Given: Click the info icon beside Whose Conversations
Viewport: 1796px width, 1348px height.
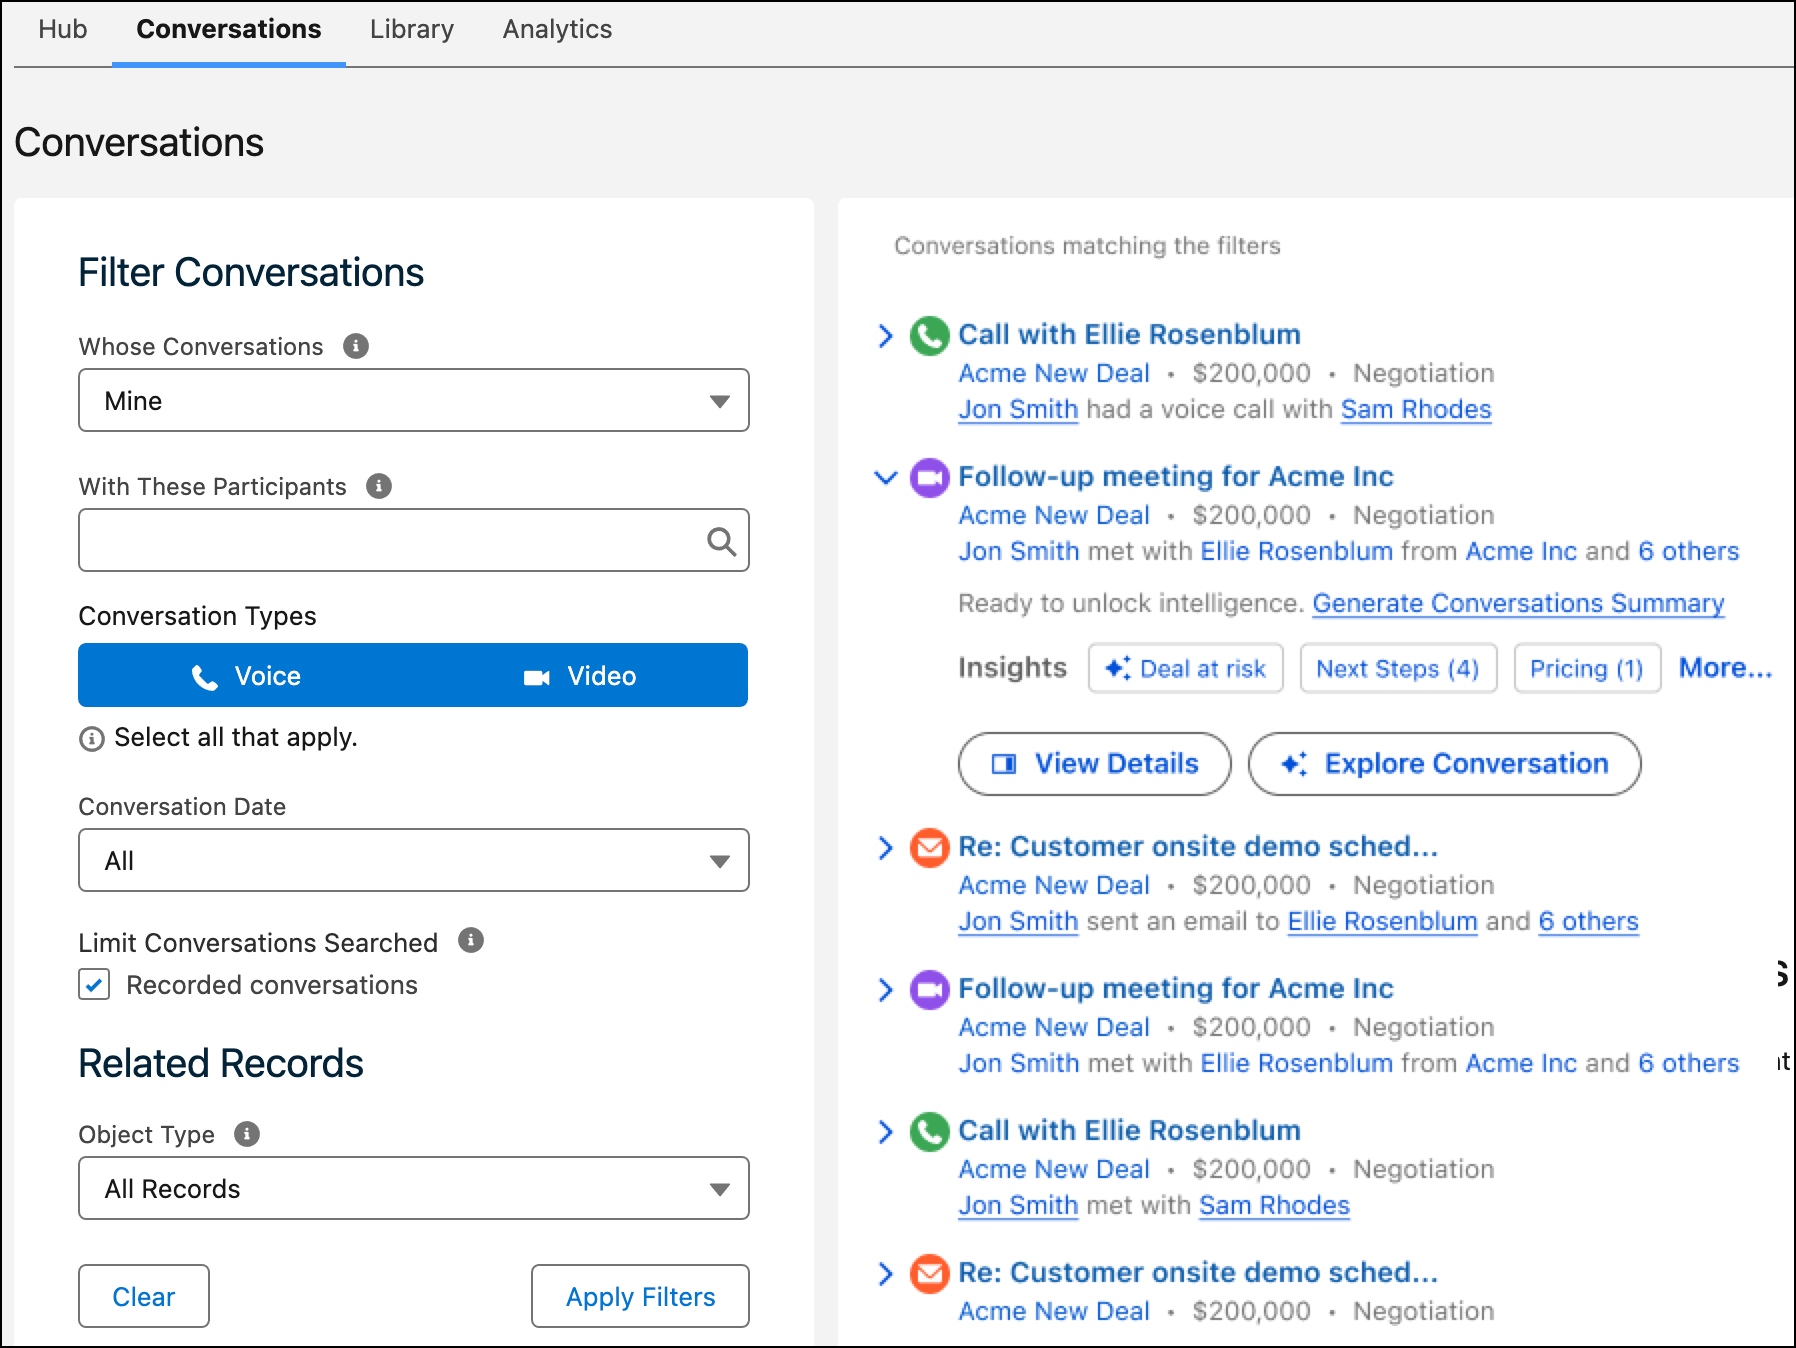Looking at the screenshot, I should coord(356,346).
